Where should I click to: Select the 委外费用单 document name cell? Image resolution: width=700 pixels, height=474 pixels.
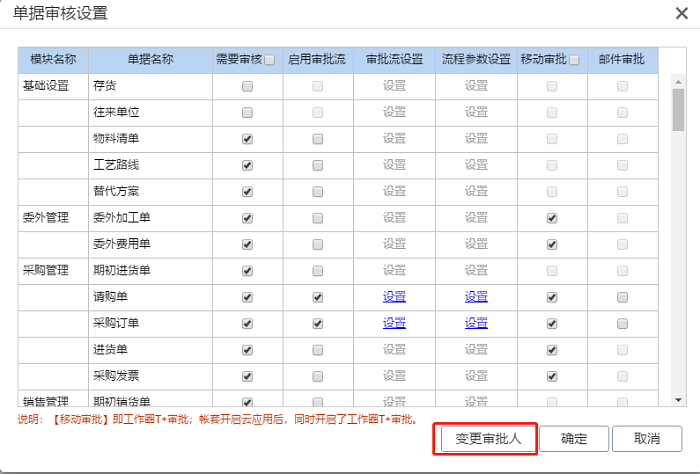[x=150, y=244]
